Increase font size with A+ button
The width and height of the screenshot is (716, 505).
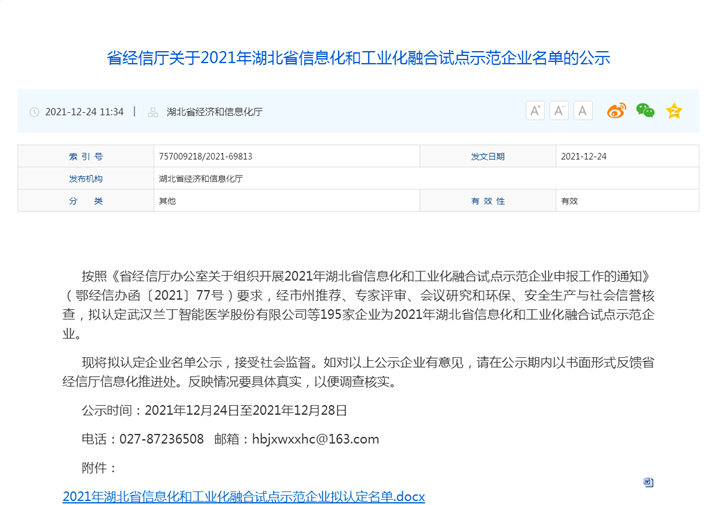click(535, 111)
